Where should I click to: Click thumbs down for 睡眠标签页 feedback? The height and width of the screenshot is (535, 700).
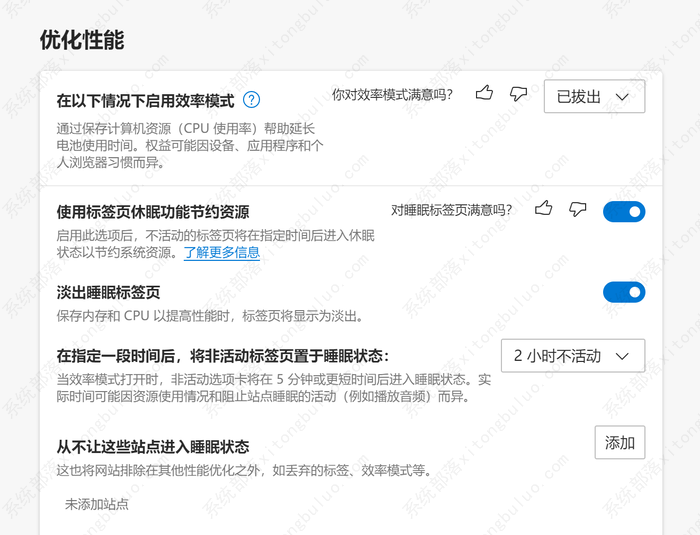(577, 209)
